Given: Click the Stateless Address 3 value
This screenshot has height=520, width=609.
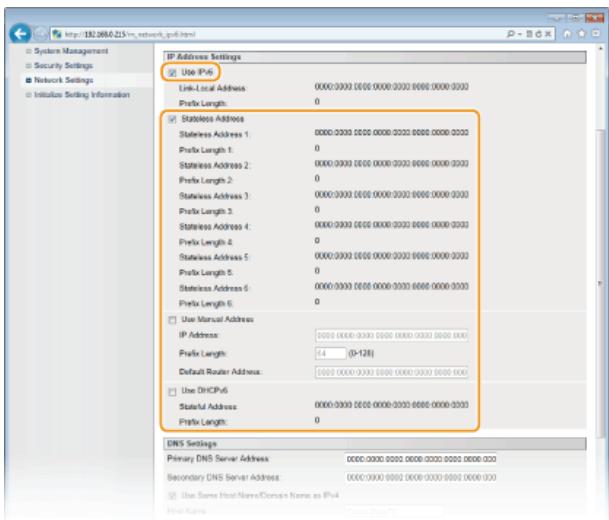Looking at the screenshot, I should pos(392,194).
